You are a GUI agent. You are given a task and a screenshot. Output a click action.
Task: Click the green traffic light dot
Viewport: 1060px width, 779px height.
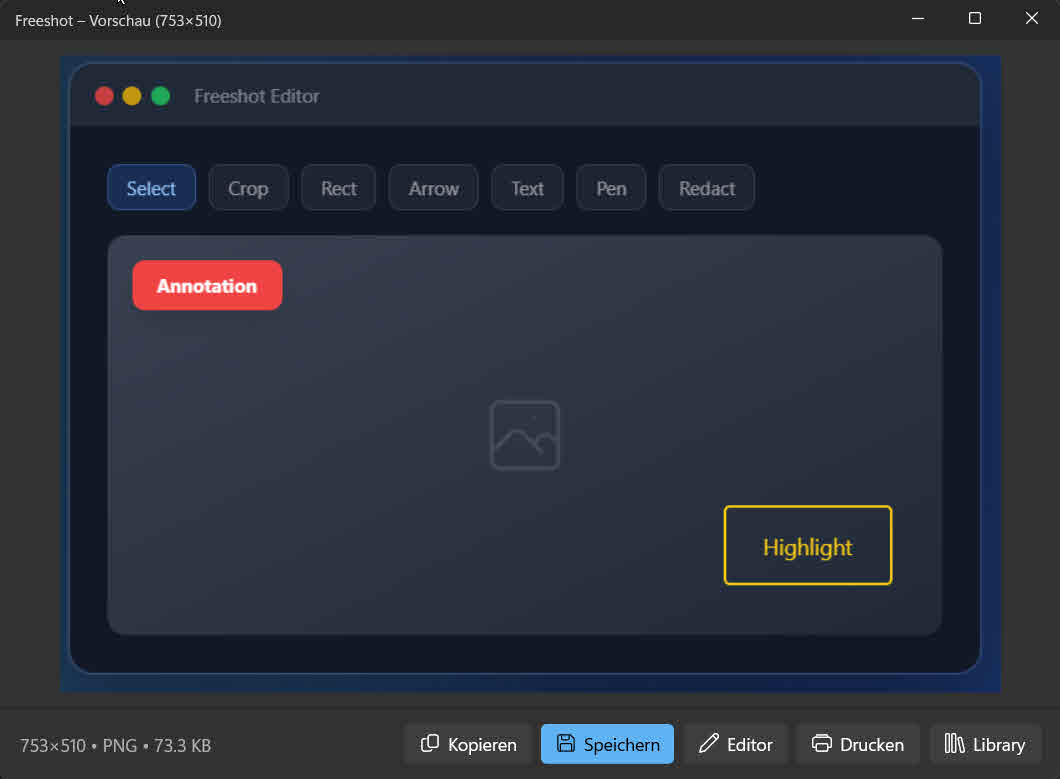[x=160, y=96]
